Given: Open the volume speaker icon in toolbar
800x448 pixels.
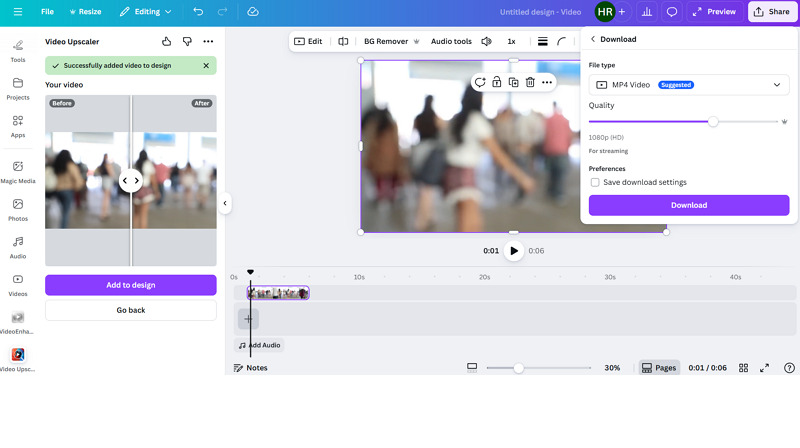Looking at the screenshot, I should click(x=486, y=42).
